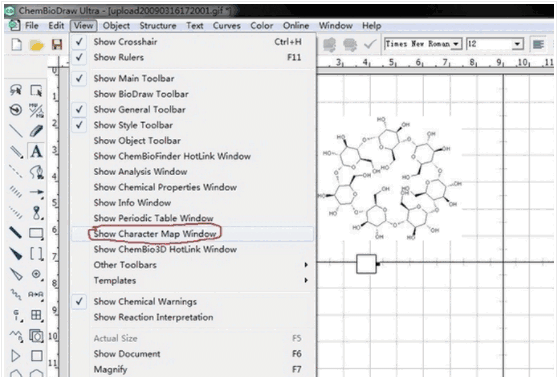Choose Magnify in View menu

(x=193, y=370)
